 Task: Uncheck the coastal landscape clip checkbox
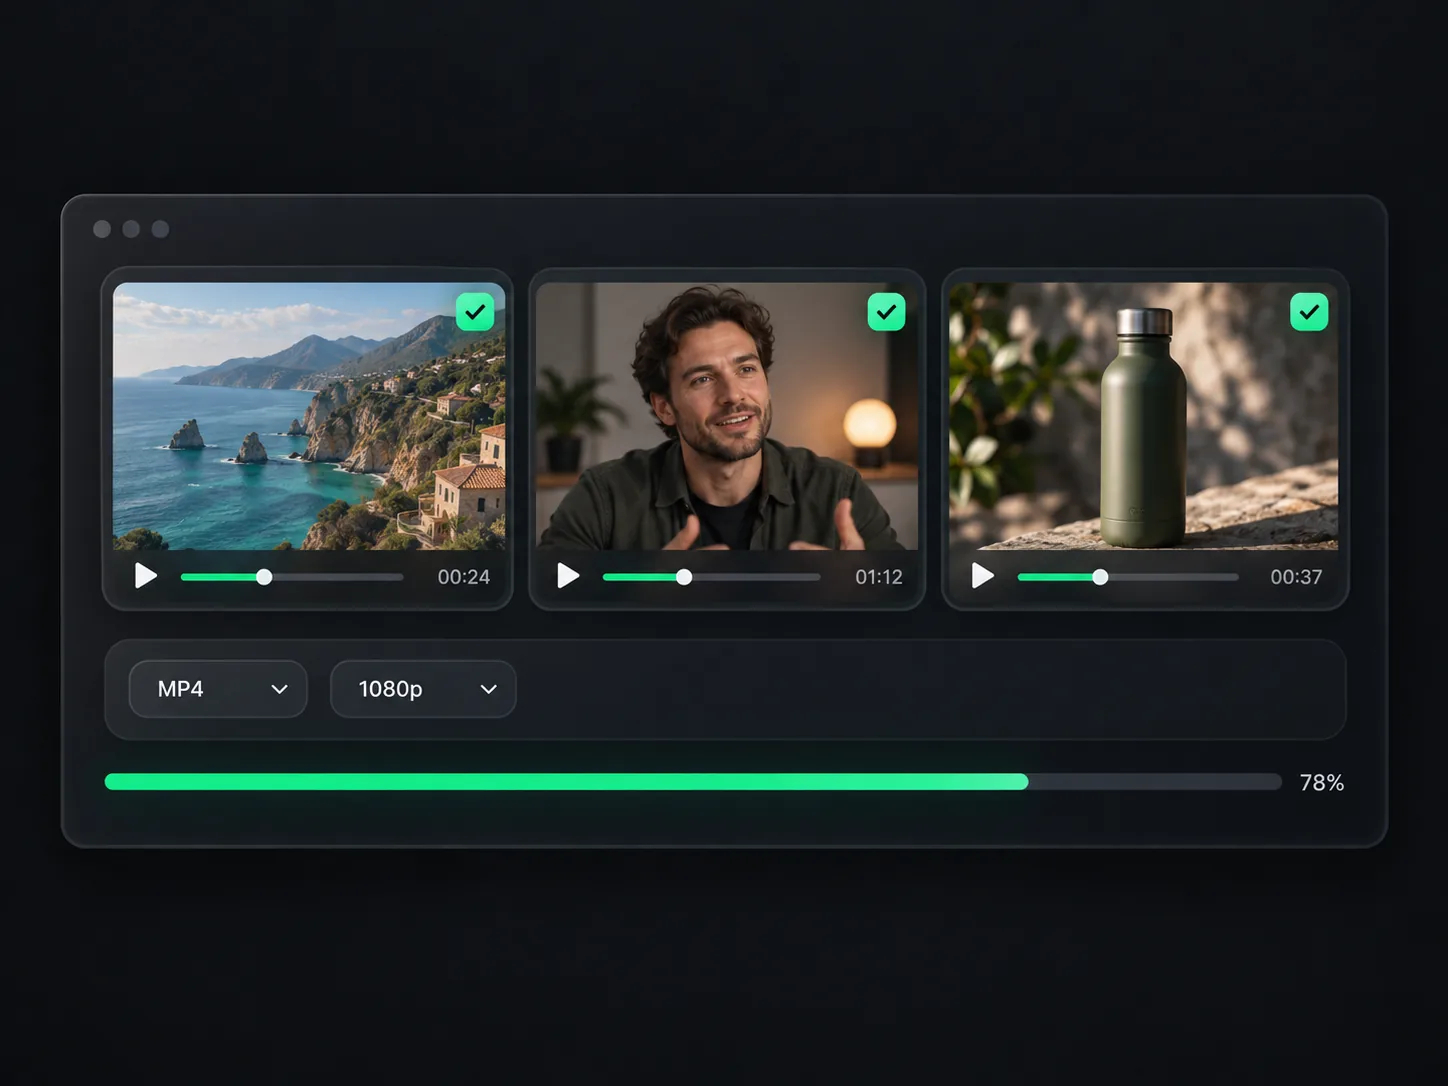pyautogui.click(x=475, y=312)
